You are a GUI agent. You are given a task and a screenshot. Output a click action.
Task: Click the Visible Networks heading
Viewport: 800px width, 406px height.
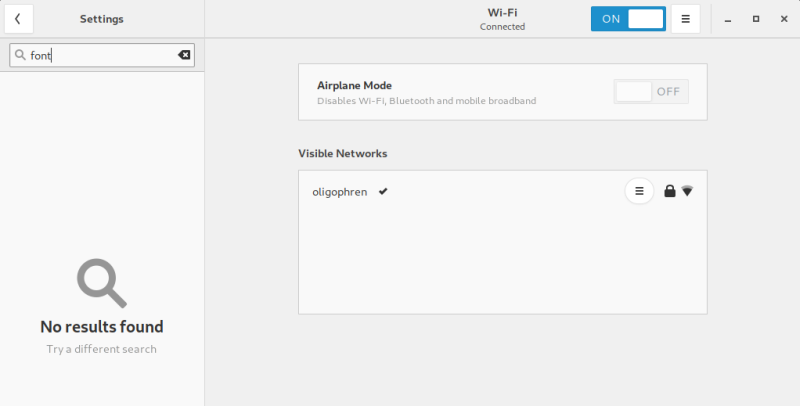click(342, 154)
